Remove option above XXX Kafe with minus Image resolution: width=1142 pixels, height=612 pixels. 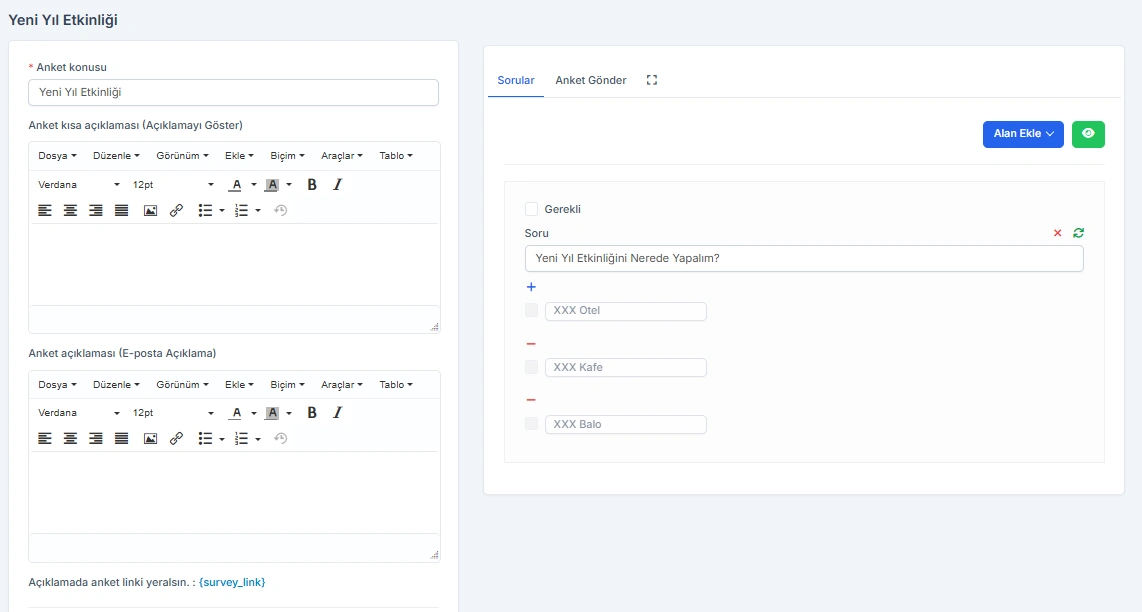click(531, 344)
